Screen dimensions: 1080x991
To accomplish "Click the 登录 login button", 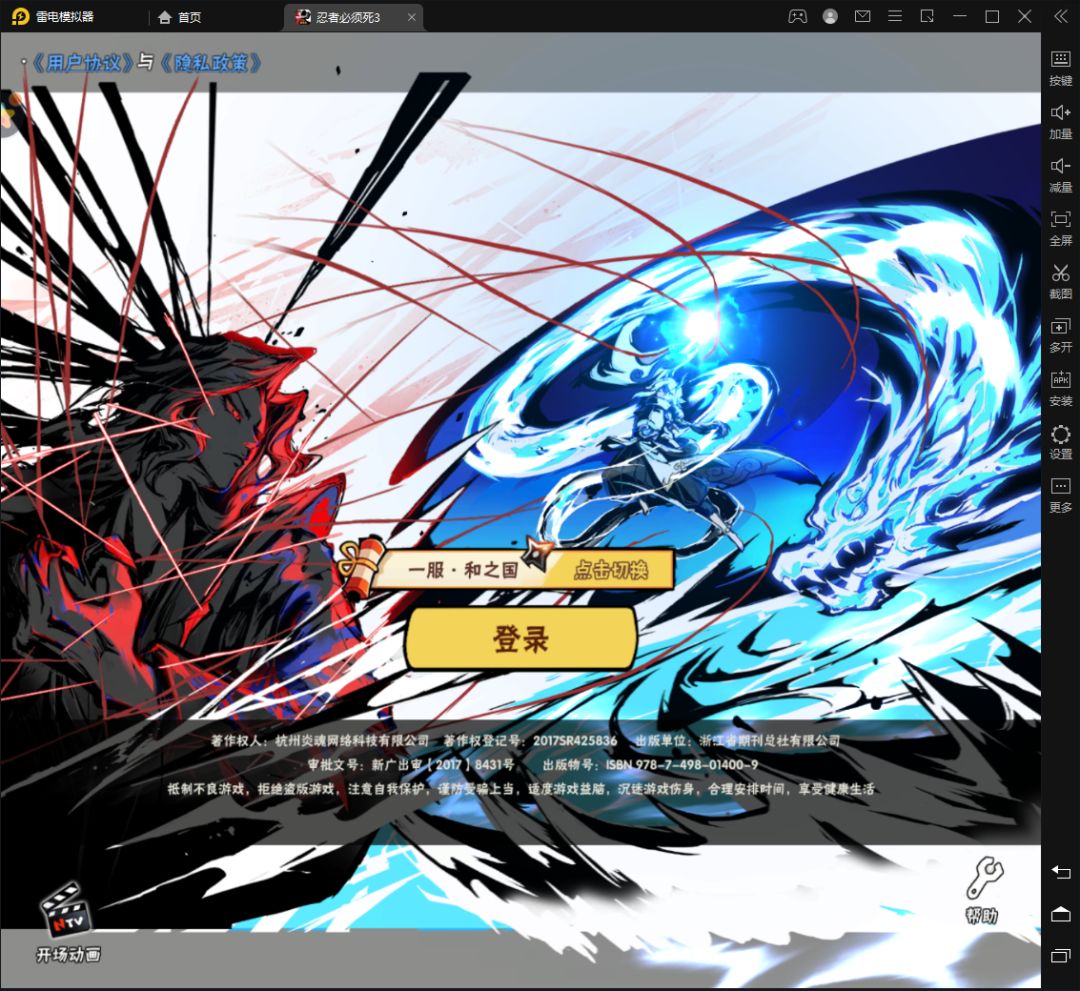I will (521, 638).
